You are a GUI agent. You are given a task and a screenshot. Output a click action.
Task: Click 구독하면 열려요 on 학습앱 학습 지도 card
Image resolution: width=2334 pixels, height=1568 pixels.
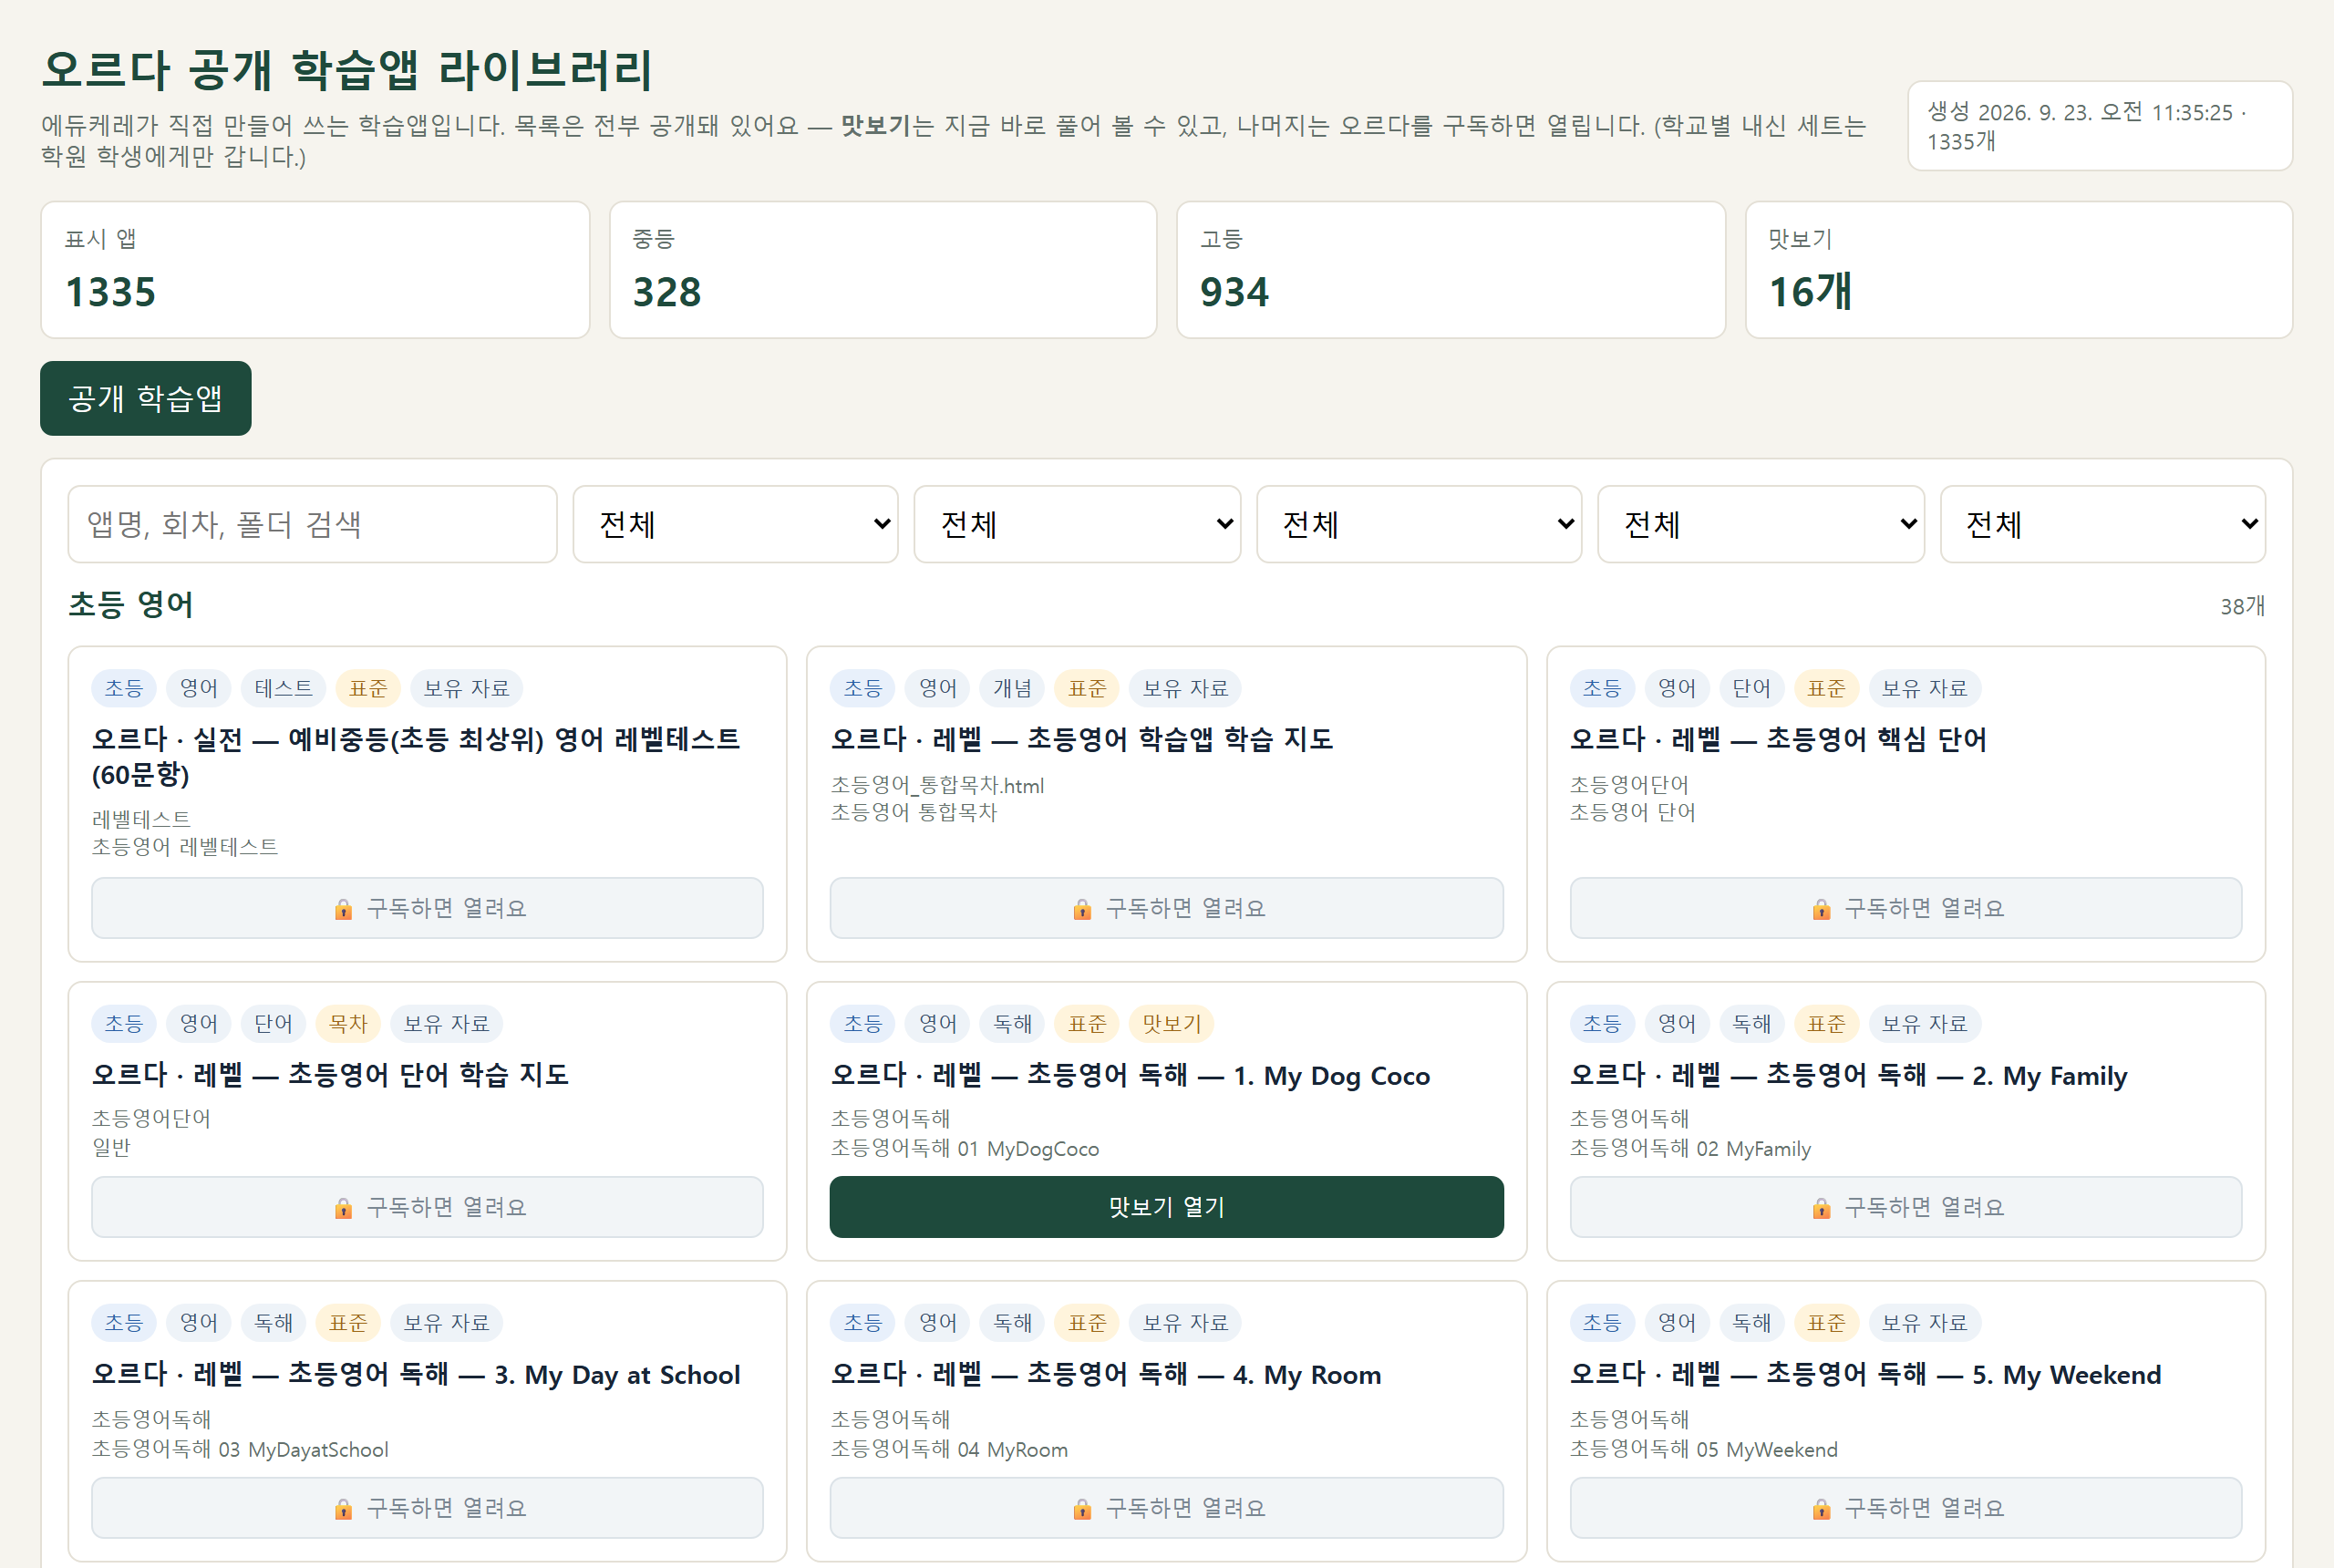click(x=1166, y=908)
